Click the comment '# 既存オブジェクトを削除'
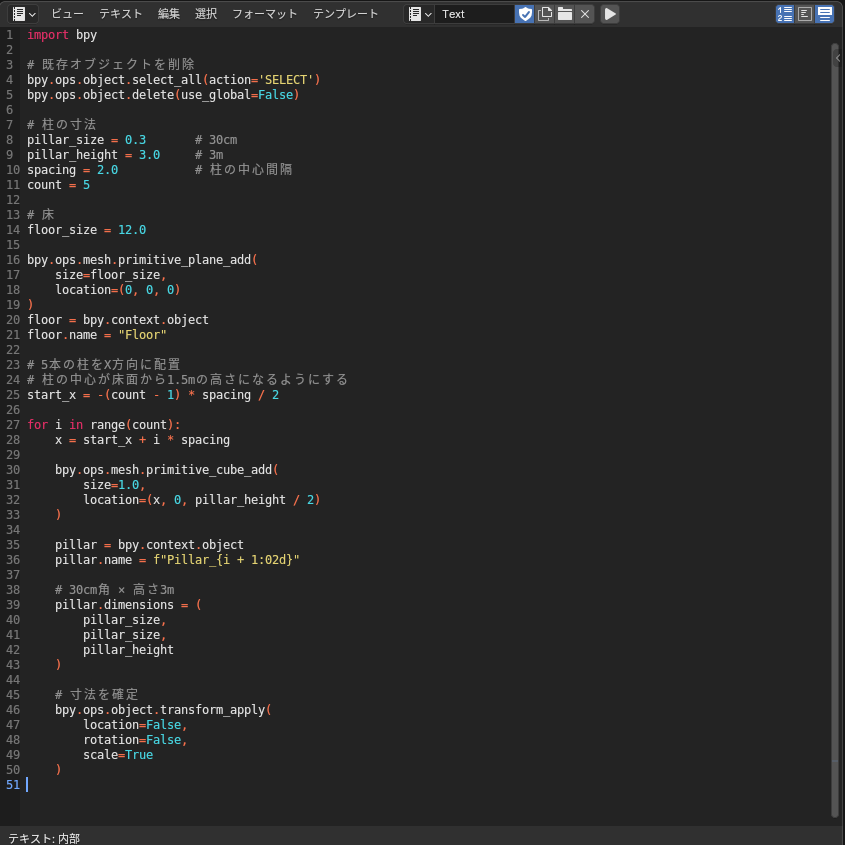 pos(110,65)
